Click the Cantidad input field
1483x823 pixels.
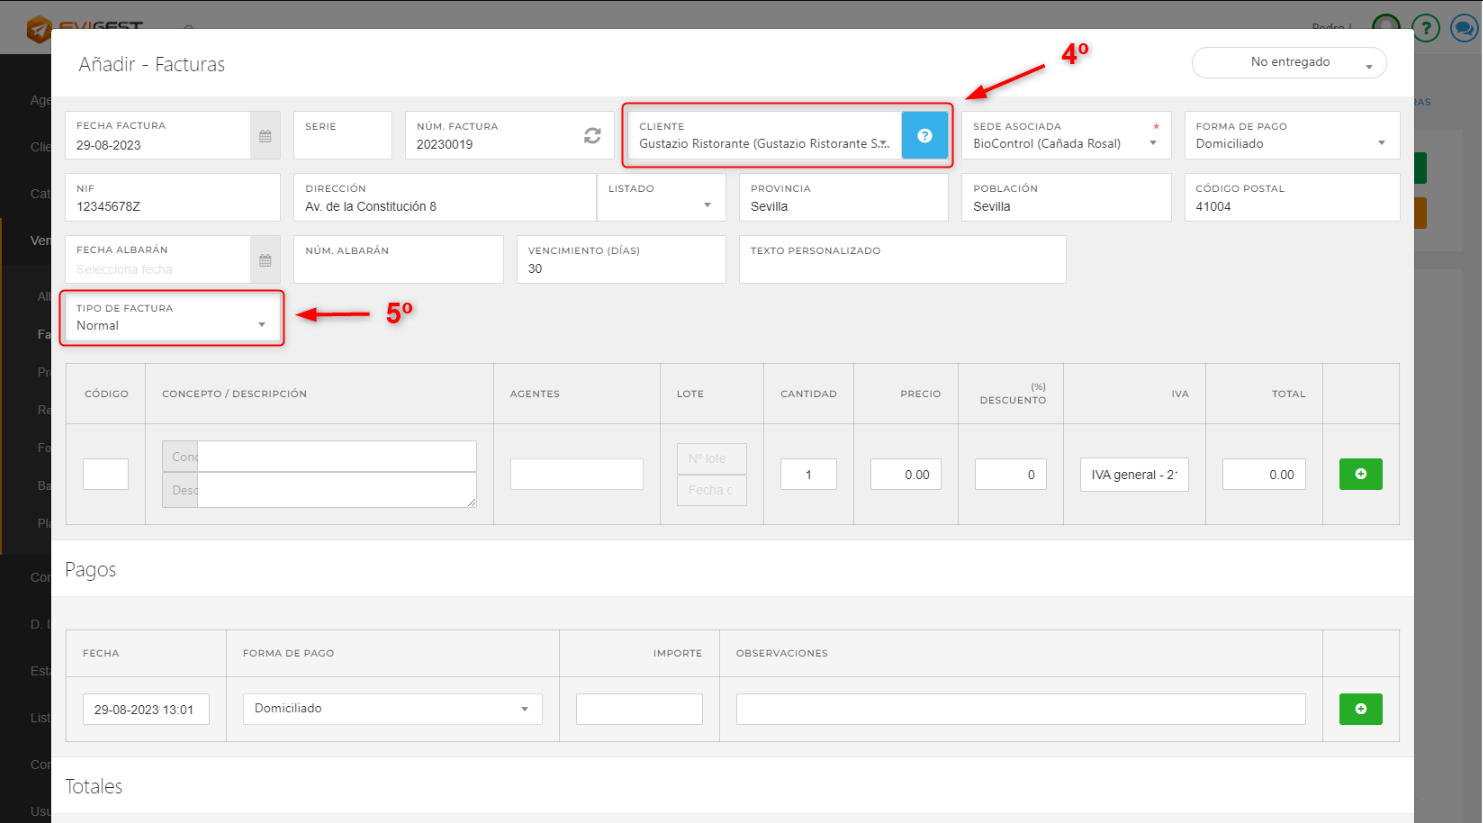coord(808,475)
